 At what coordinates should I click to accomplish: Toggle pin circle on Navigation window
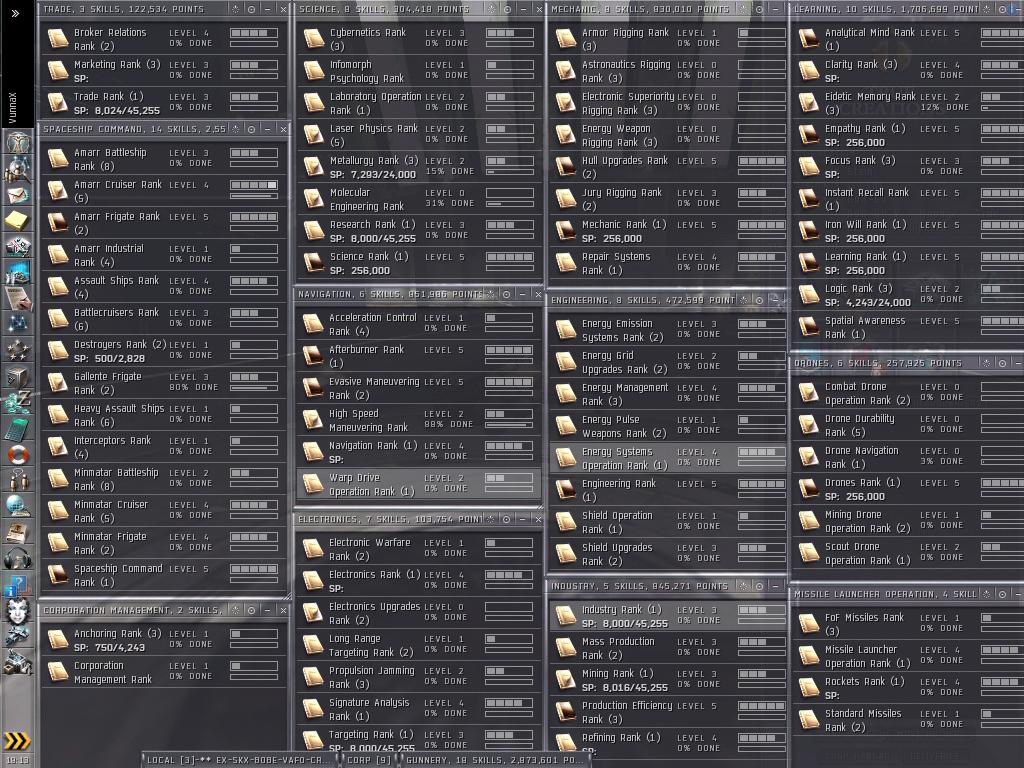pyautogui.click(x=507, y=295)
